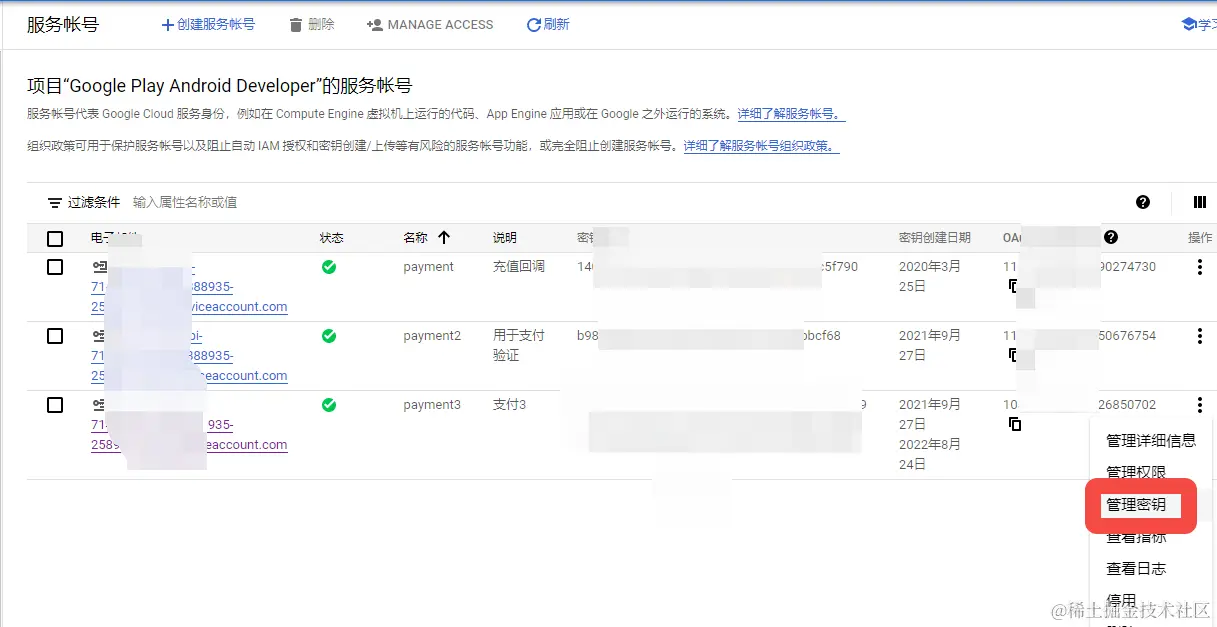Click the date 2022年8月24日
The height and width of the screenshot is (627, 1217).
tap(930, 454)
